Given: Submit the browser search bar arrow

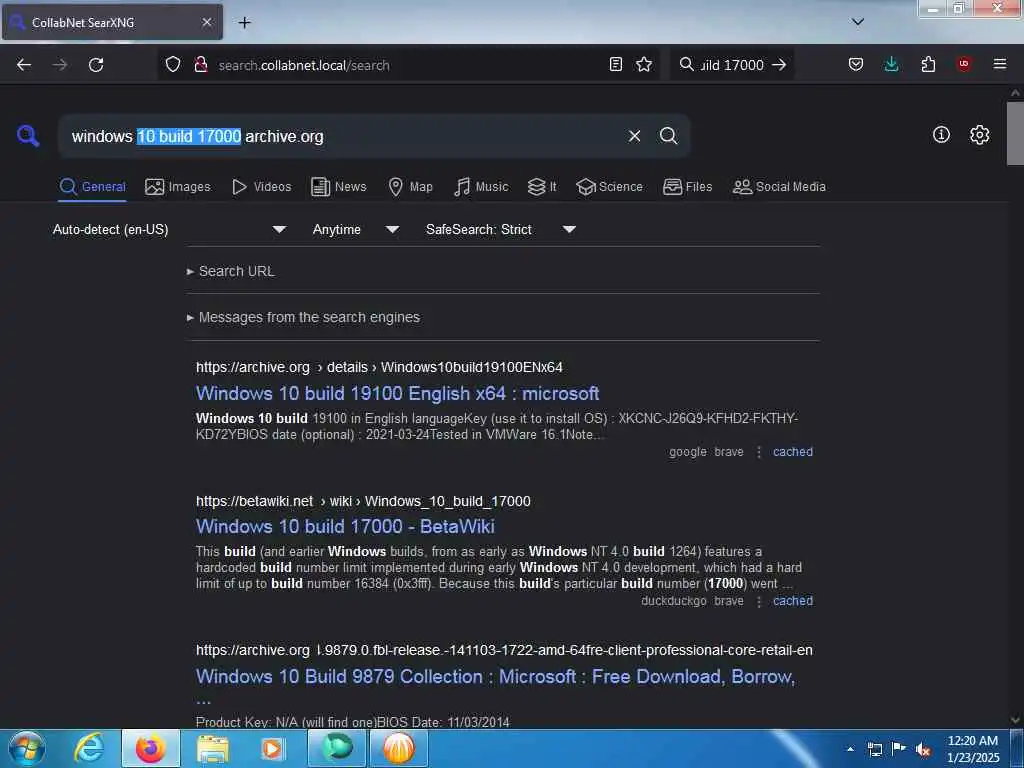Looking at the screenshot, I should pos(778,64).
